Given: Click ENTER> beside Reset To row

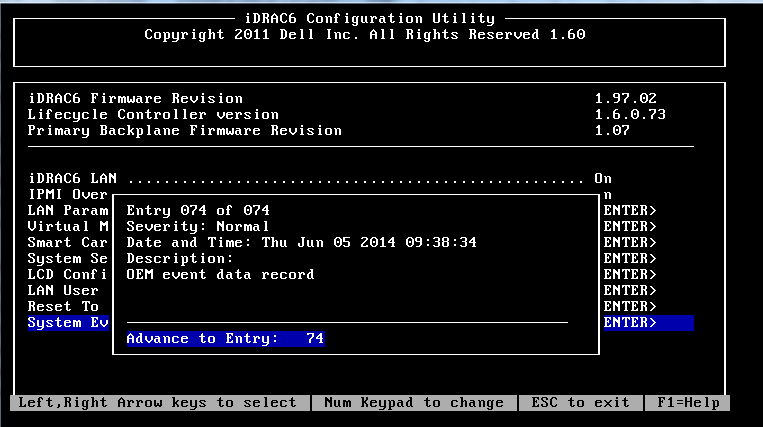Looking at the screenshot, I should (630, 307).
